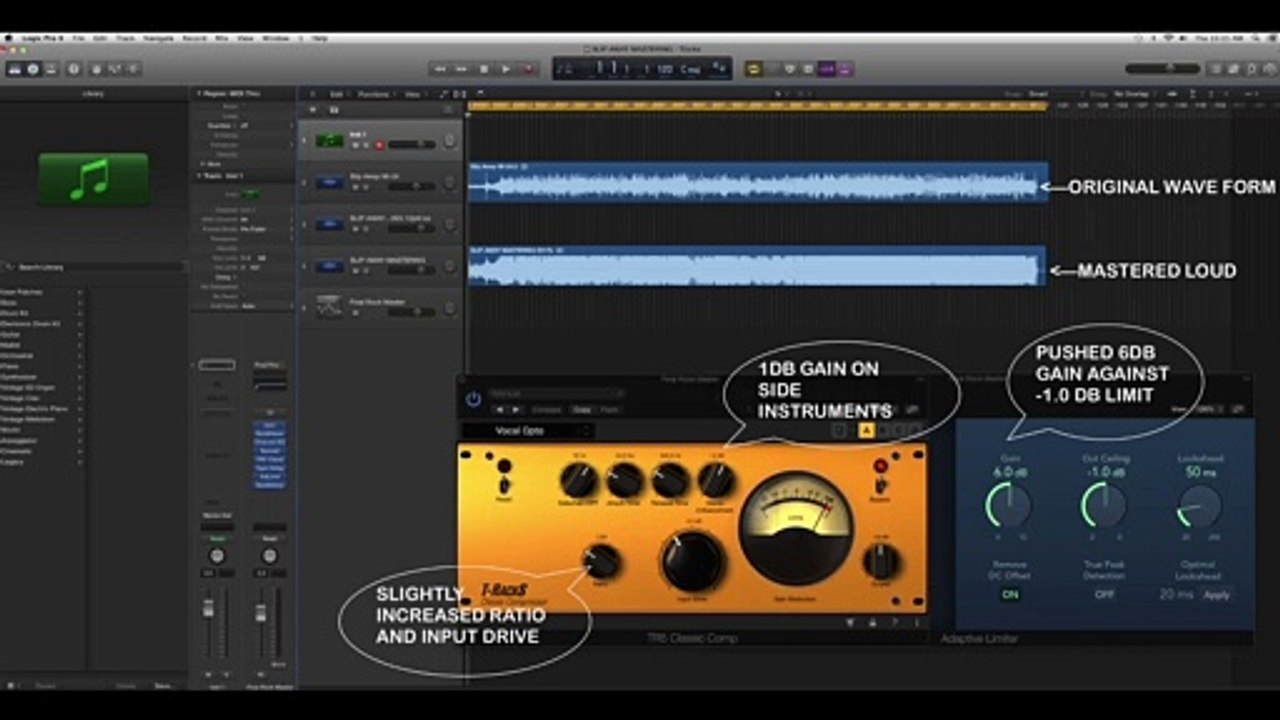Viewport: 1280px width, 720px height.
Task: Click the TR5 Classic Comp power icon
Action: point(473,399)
